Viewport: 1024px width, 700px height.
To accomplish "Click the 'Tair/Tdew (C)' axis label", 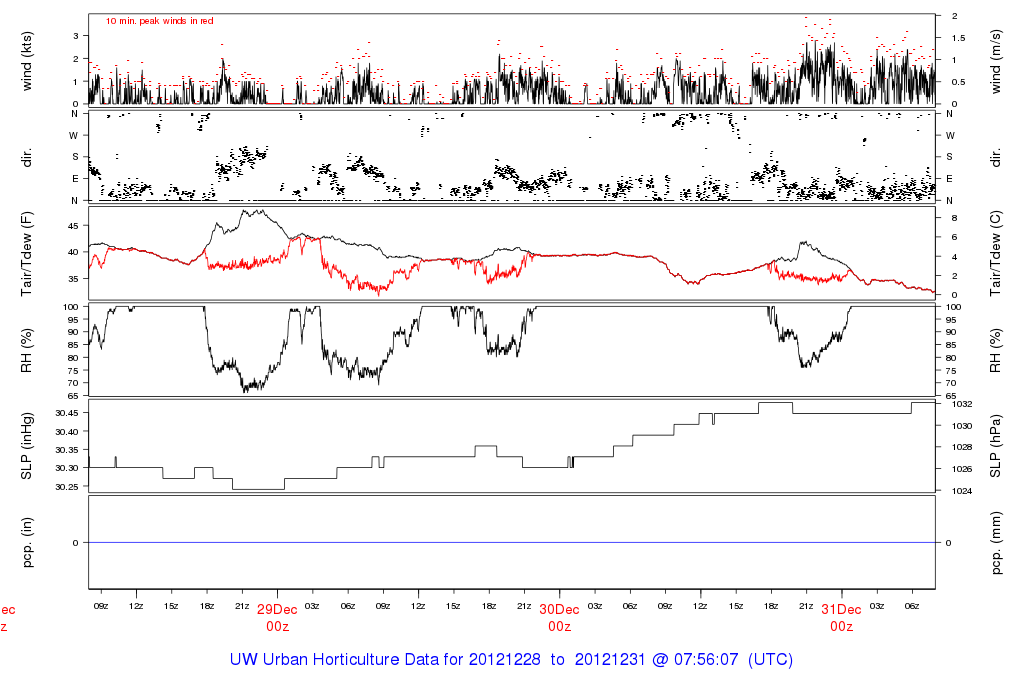I will (995, 253).
